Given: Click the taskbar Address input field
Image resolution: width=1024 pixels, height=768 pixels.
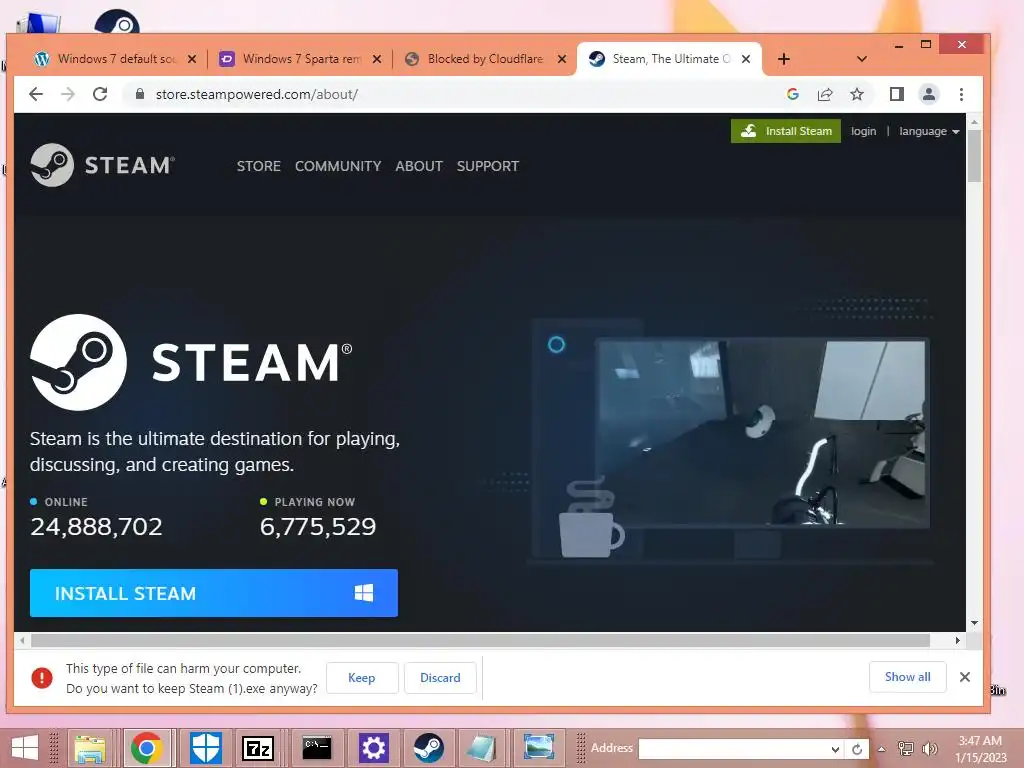Looking at the screenshot, I should click(734, 749).
